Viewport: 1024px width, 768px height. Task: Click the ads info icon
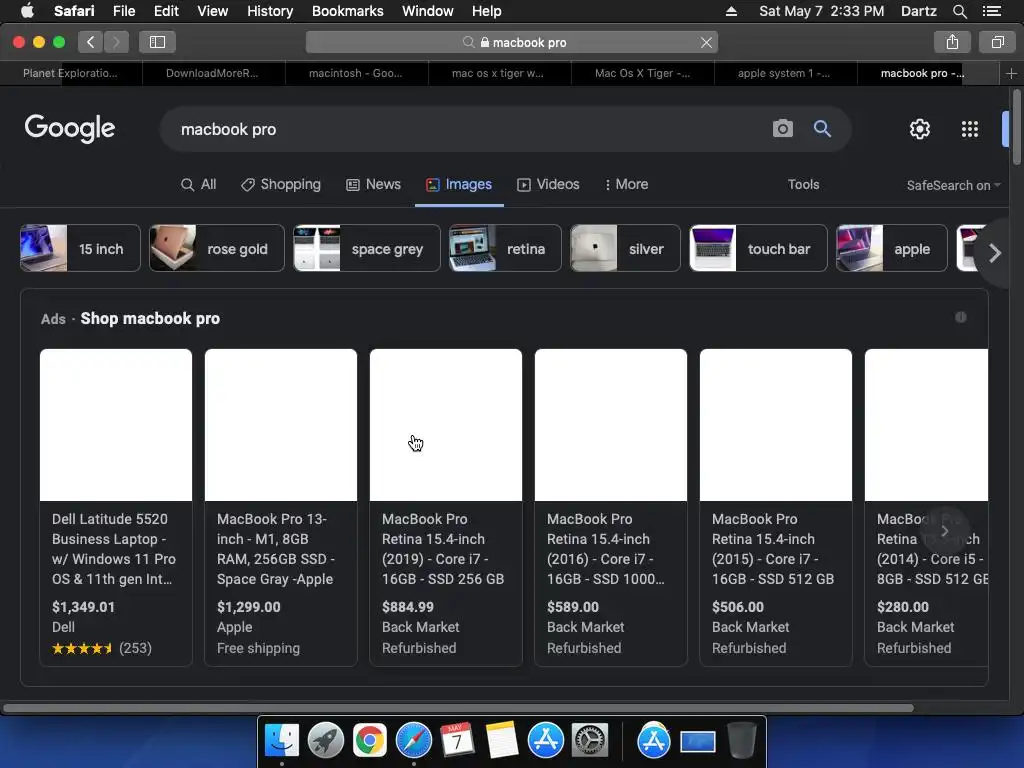tap(961, 317)
